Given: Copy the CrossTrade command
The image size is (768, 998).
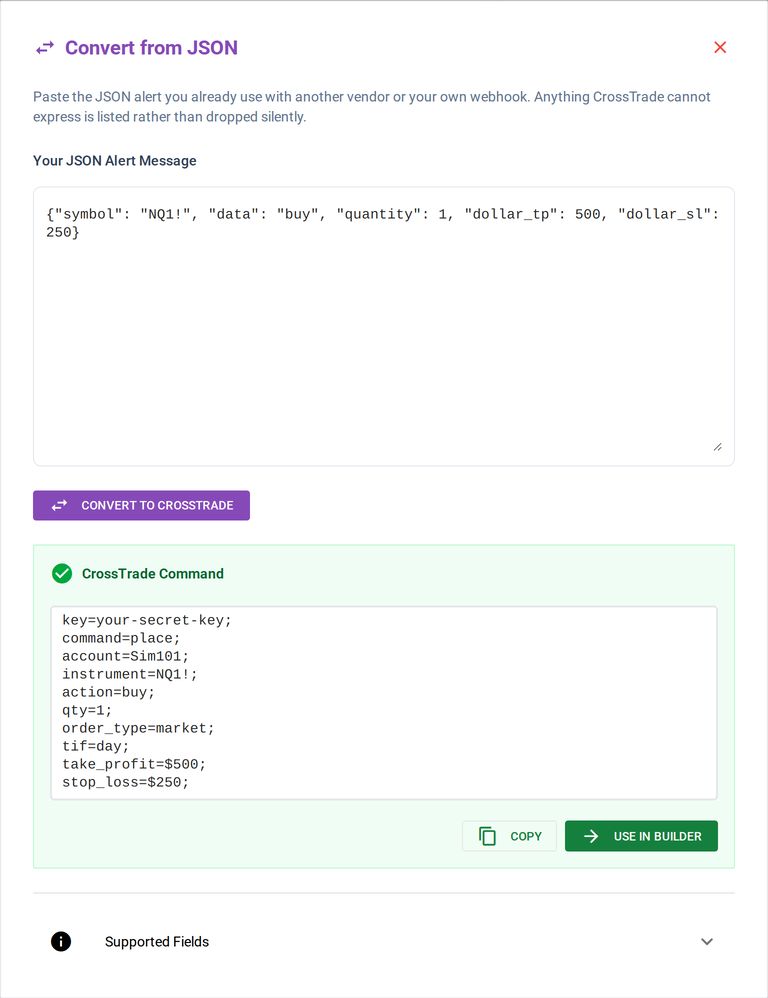Looking at the screenshot, I should coord(509,836).
